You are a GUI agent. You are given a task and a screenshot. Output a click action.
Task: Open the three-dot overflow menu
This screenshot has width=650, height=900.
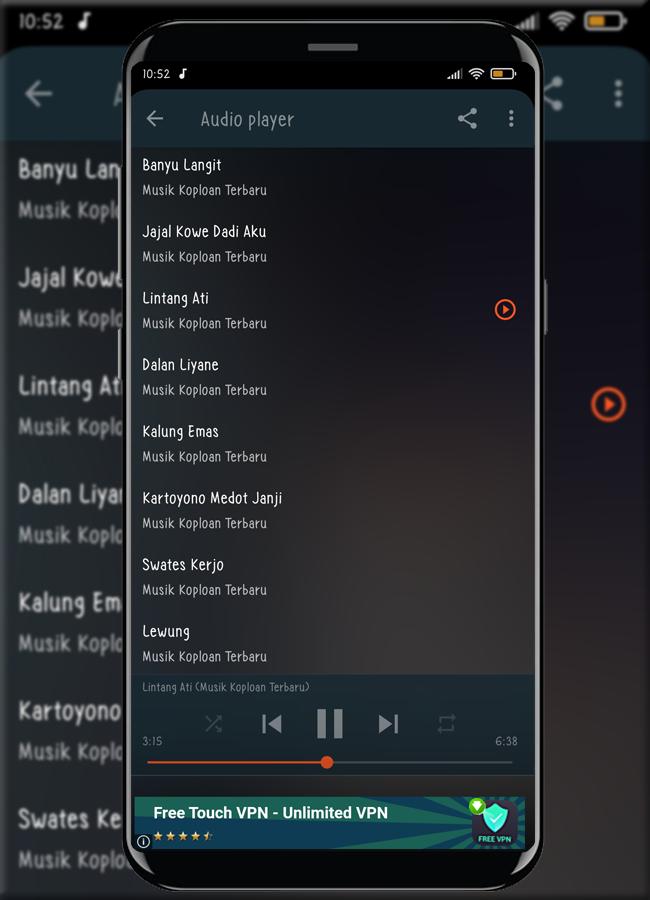[x=511, y=119]
